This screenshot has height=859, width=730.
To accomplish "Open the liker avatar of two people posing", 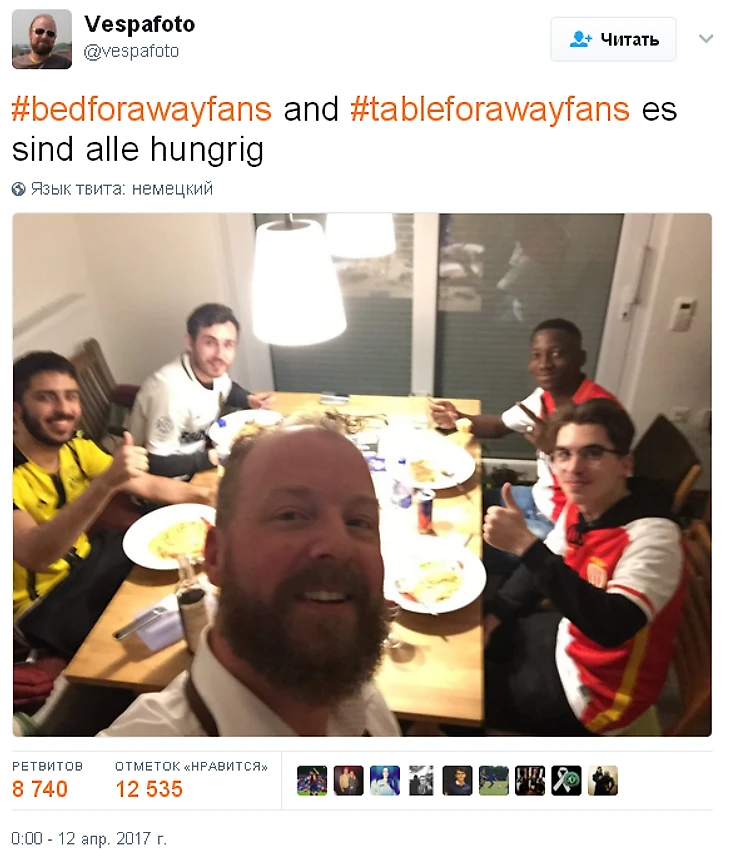I will [x=348, y=780].
